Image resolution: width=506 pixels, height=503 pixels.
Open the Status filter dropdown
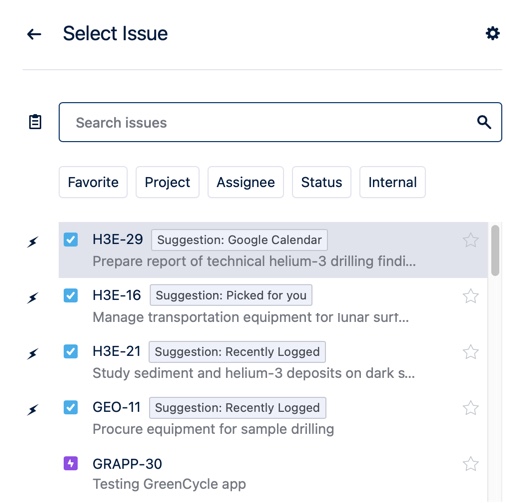[x=321, y=182]
